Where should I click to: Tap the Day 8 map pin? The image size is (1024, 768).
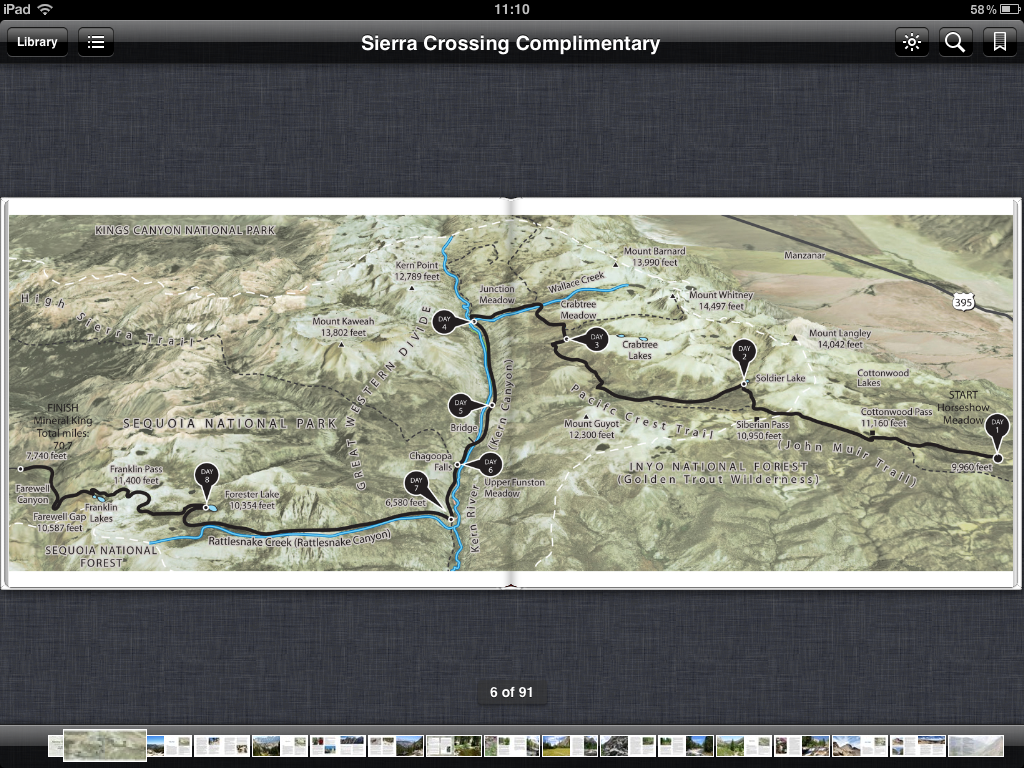click(206, 477)
